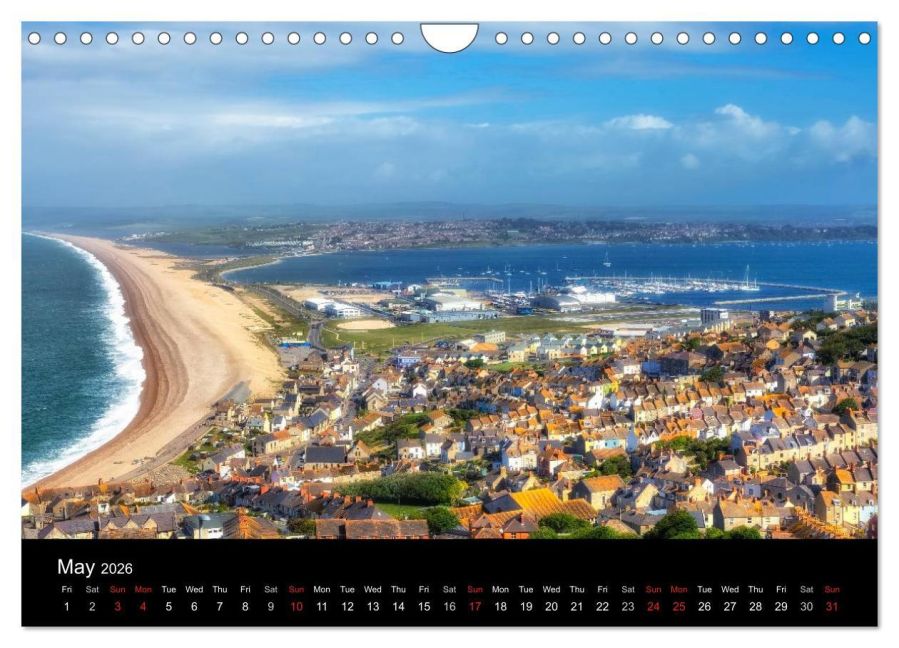Select date 22
The image size is (899, 648).
pyautogui.click(x=602, y=607)
